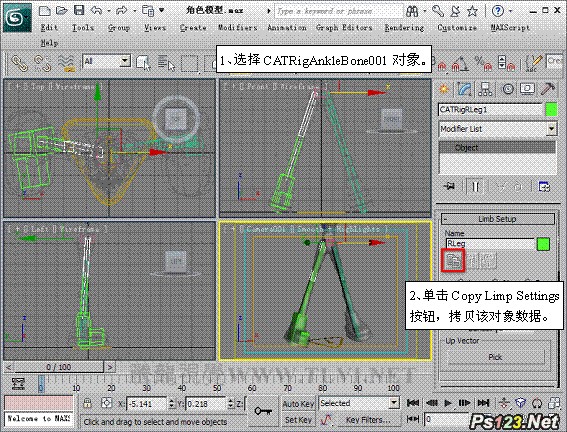Open the Help icon dropdown arrow
The image size is (567, 432).
(x=511, y=11)
